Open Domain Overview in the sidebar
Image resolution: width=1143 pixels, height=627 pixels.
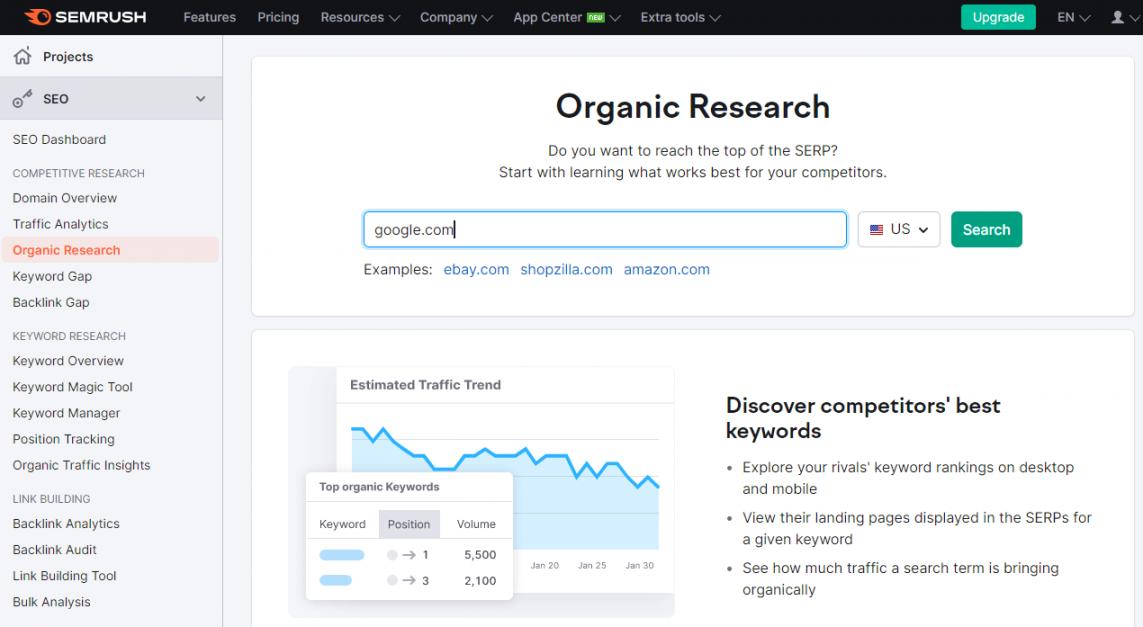click(x=64, y=198)
